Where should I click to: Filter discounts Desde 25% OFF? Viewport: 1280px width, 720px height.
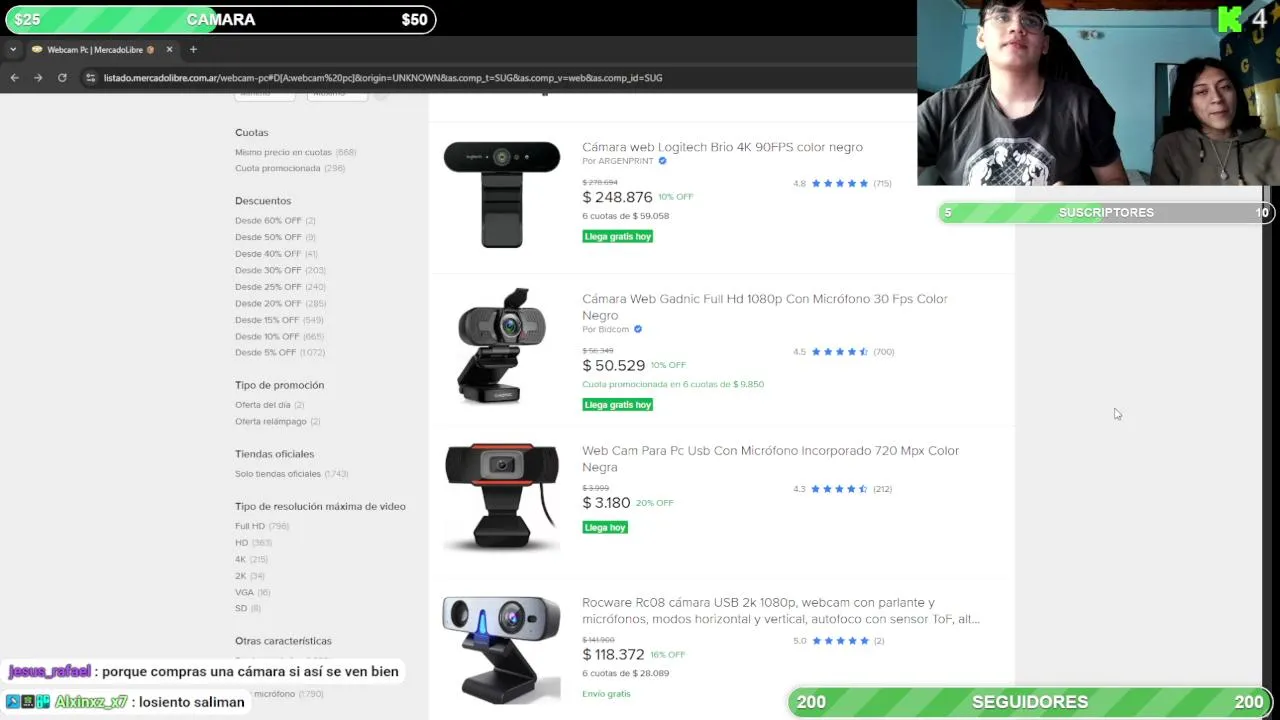point(280,287)
